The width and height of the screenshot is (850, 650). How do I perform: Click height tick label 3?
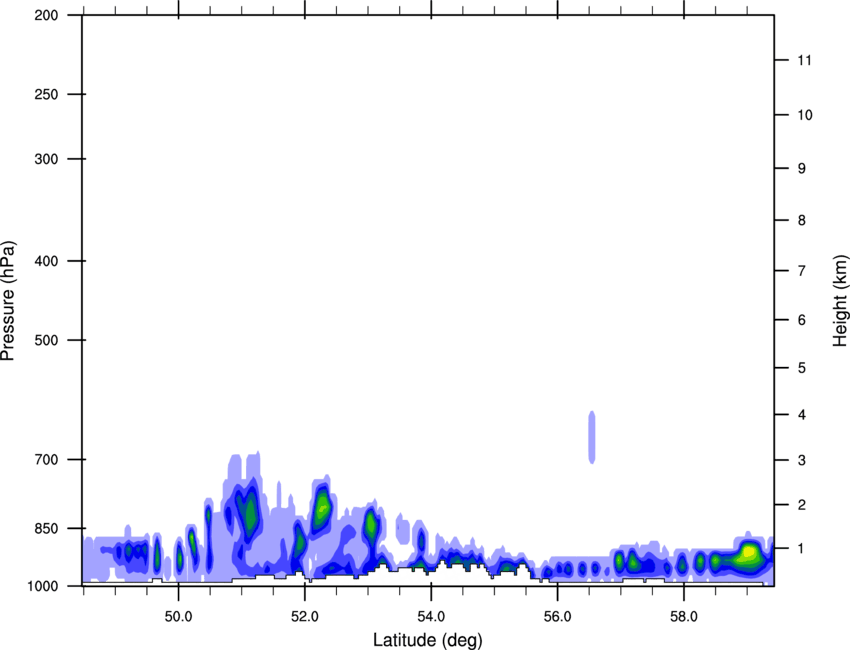coord(802,460)
